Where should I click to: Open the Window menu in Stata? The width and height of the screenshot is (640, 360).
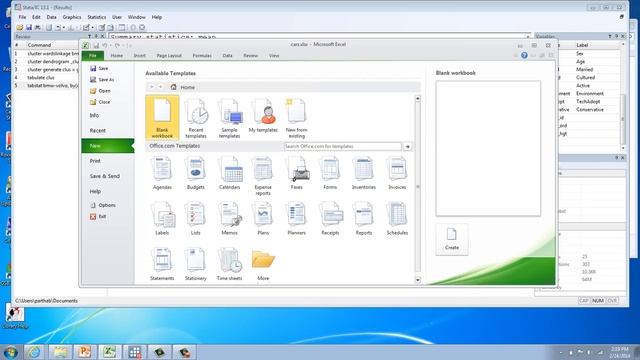137,17
